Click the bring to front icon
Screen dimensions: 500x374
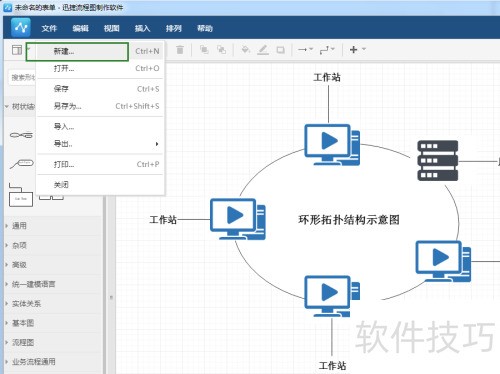(x=204, y=50)
